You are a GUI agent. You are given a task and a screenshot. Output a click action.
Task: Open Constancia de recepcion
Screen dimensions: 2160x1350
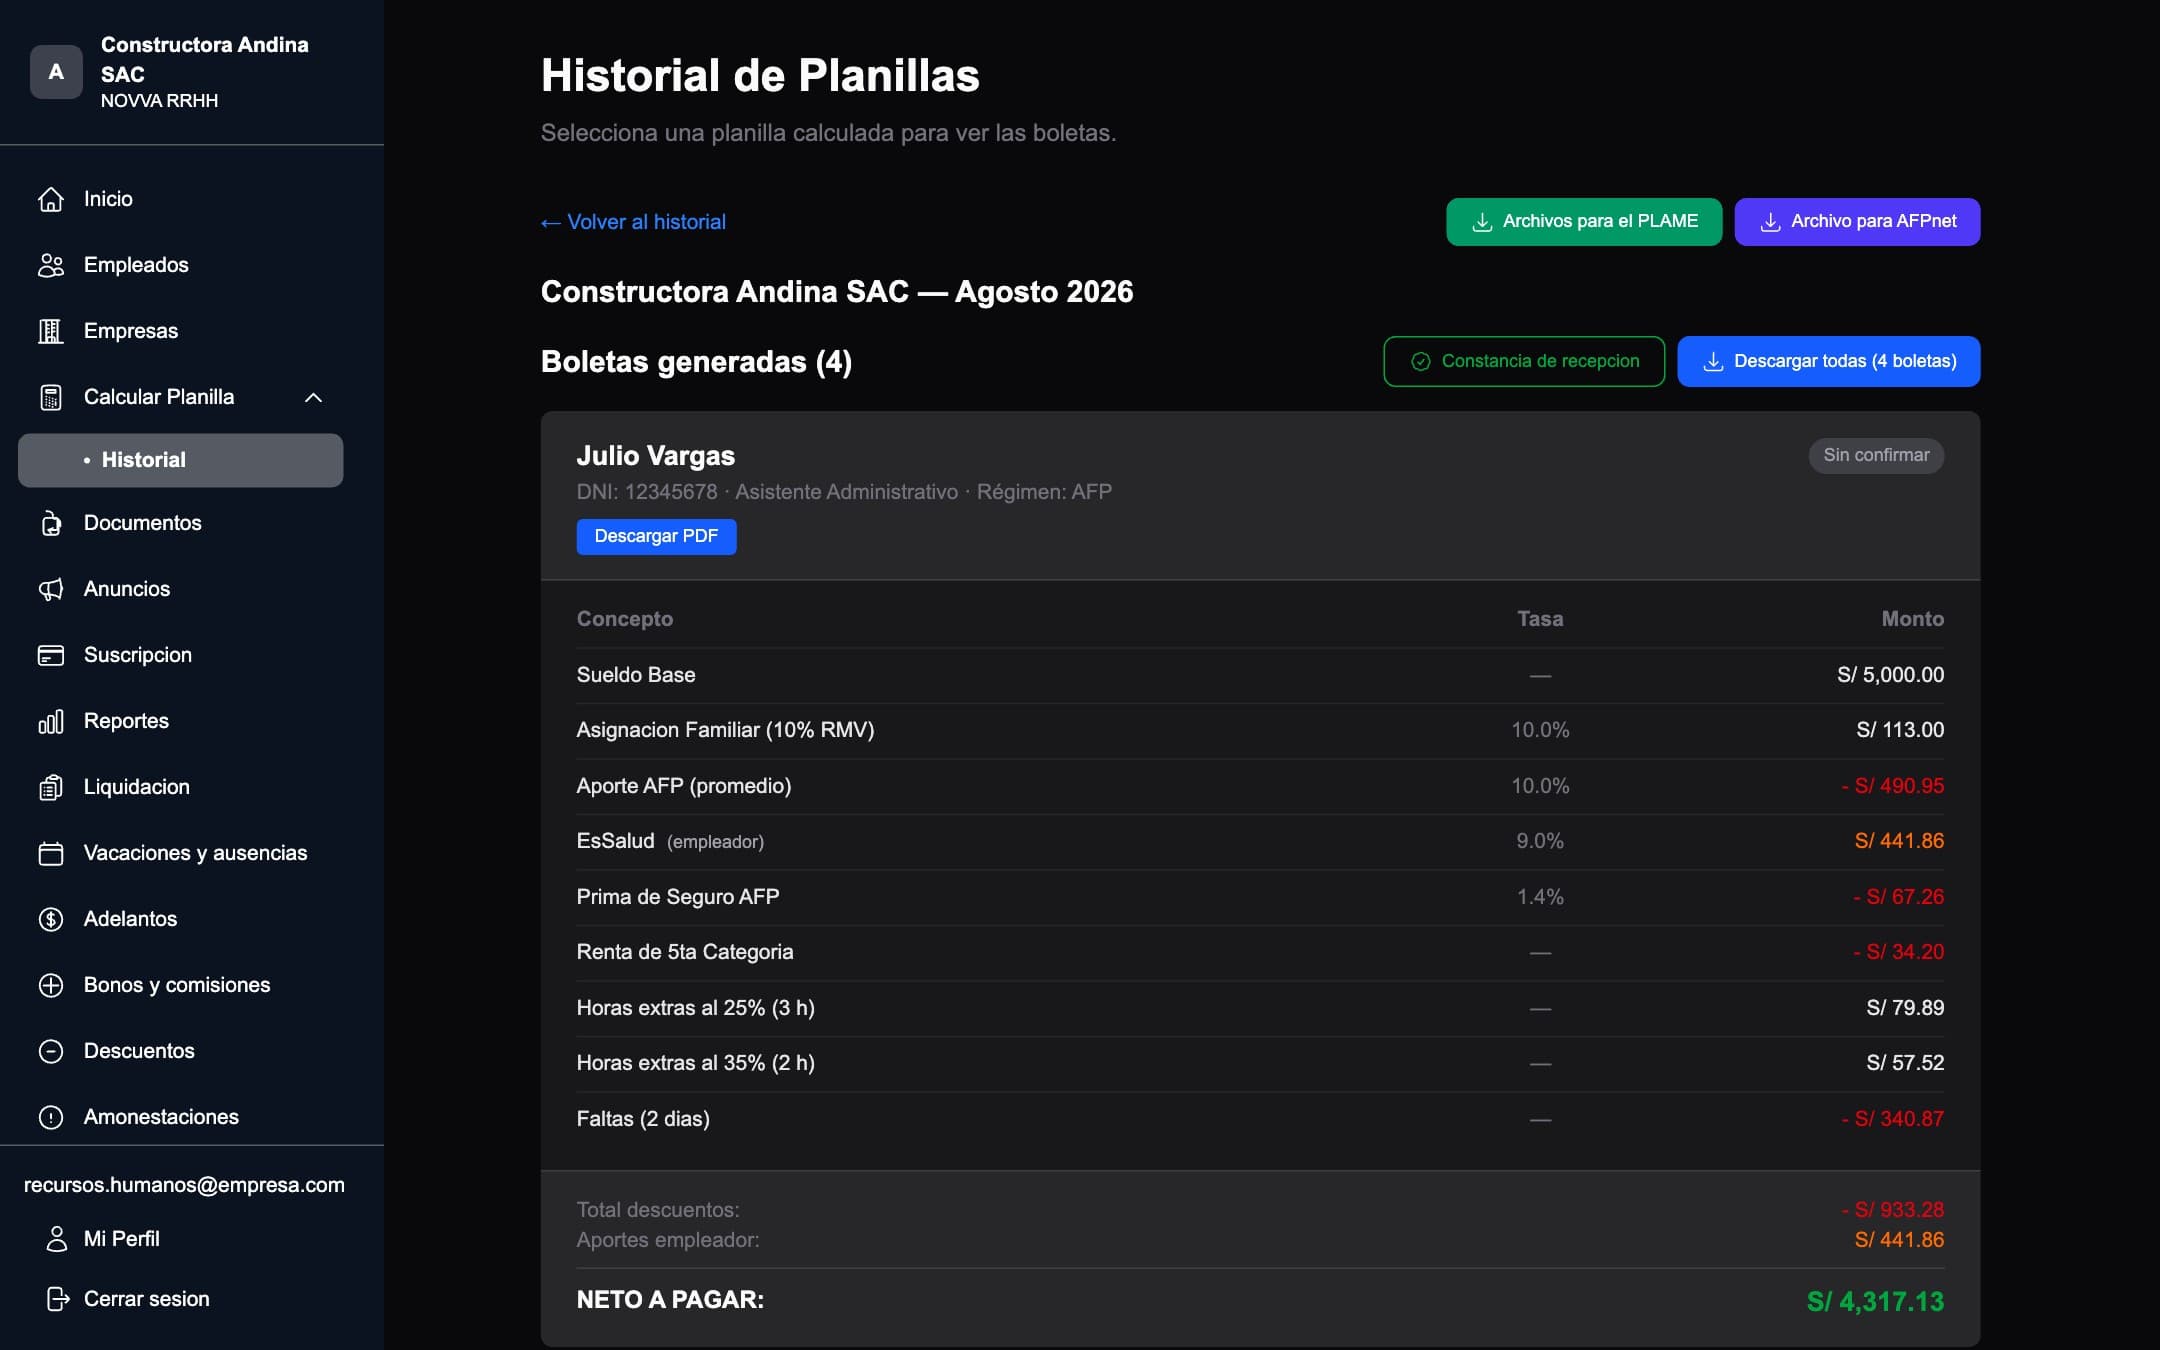1524,361
